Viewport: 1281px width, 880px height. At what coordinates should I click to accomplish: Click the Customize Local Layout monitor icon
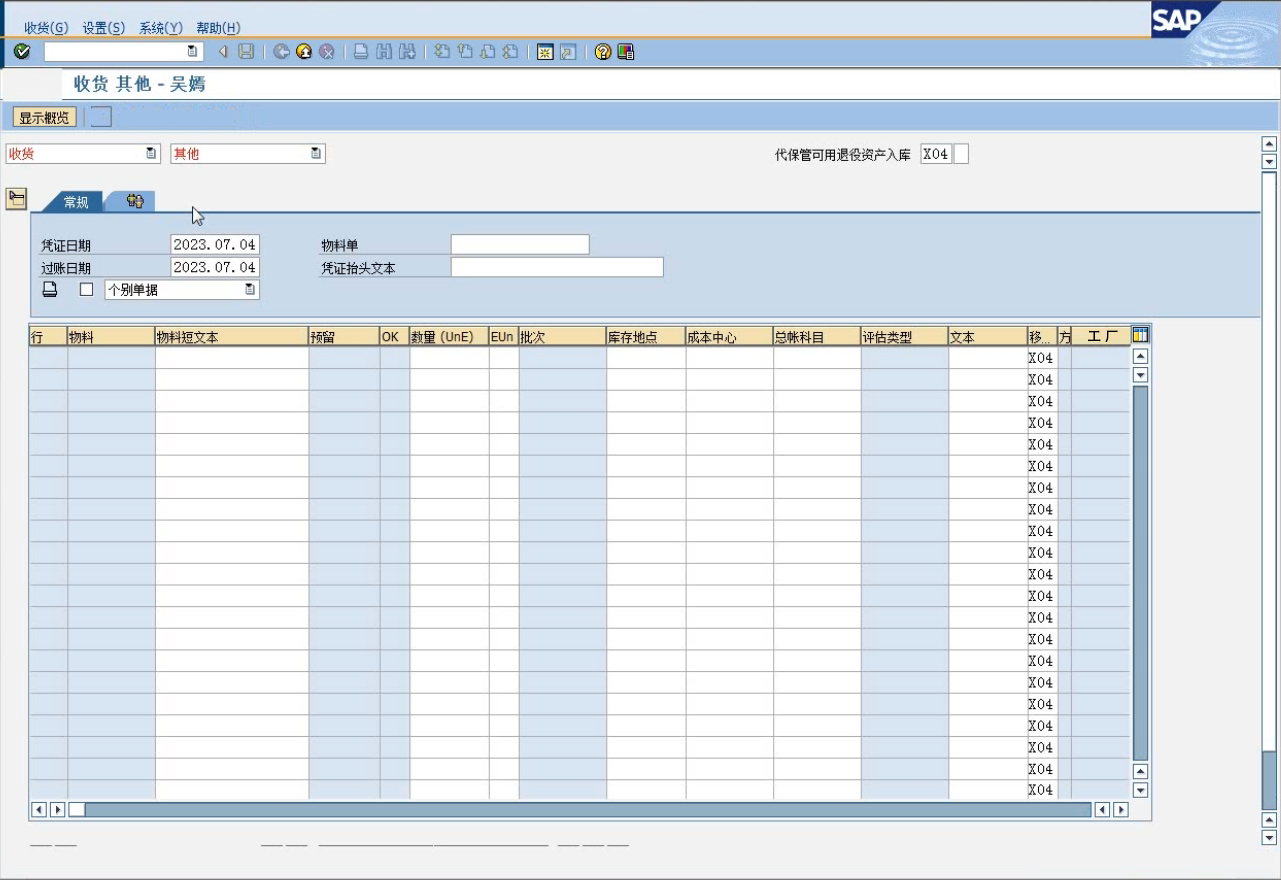click(626, 52)
